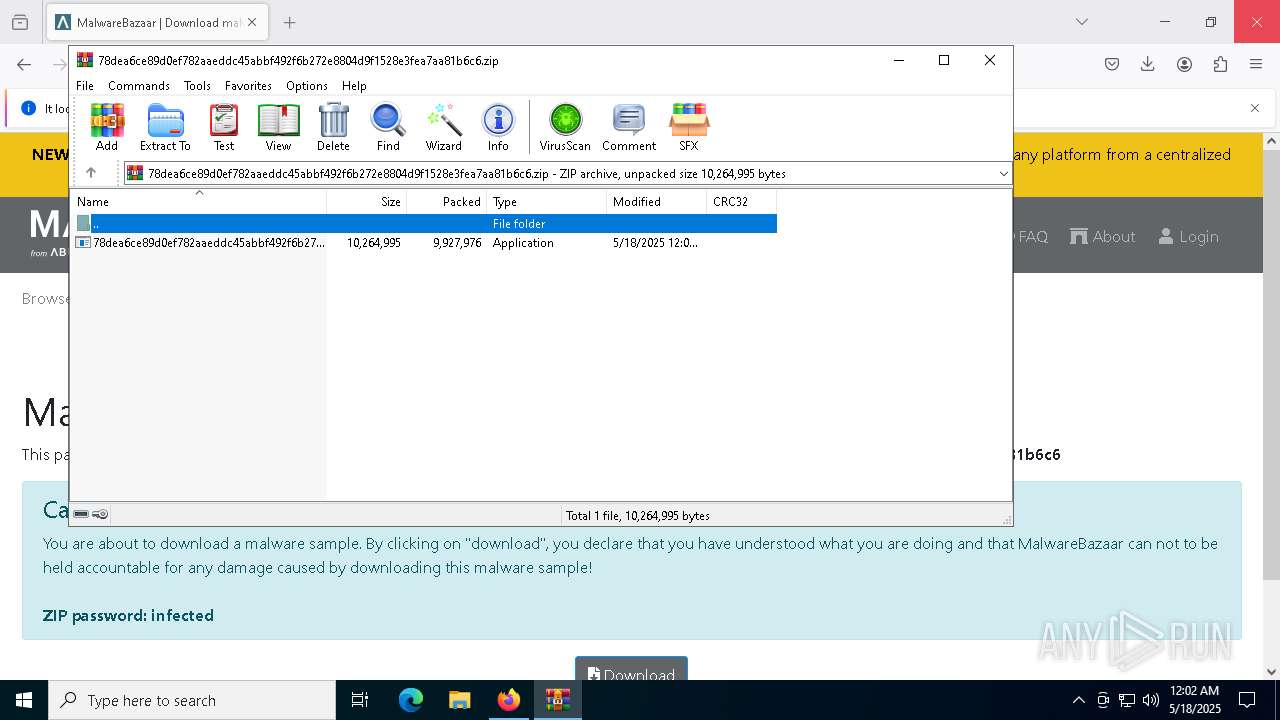Open File Explorer from the taskbar
This screenshot has width=1280, height=720.
[x=460, y=700]
